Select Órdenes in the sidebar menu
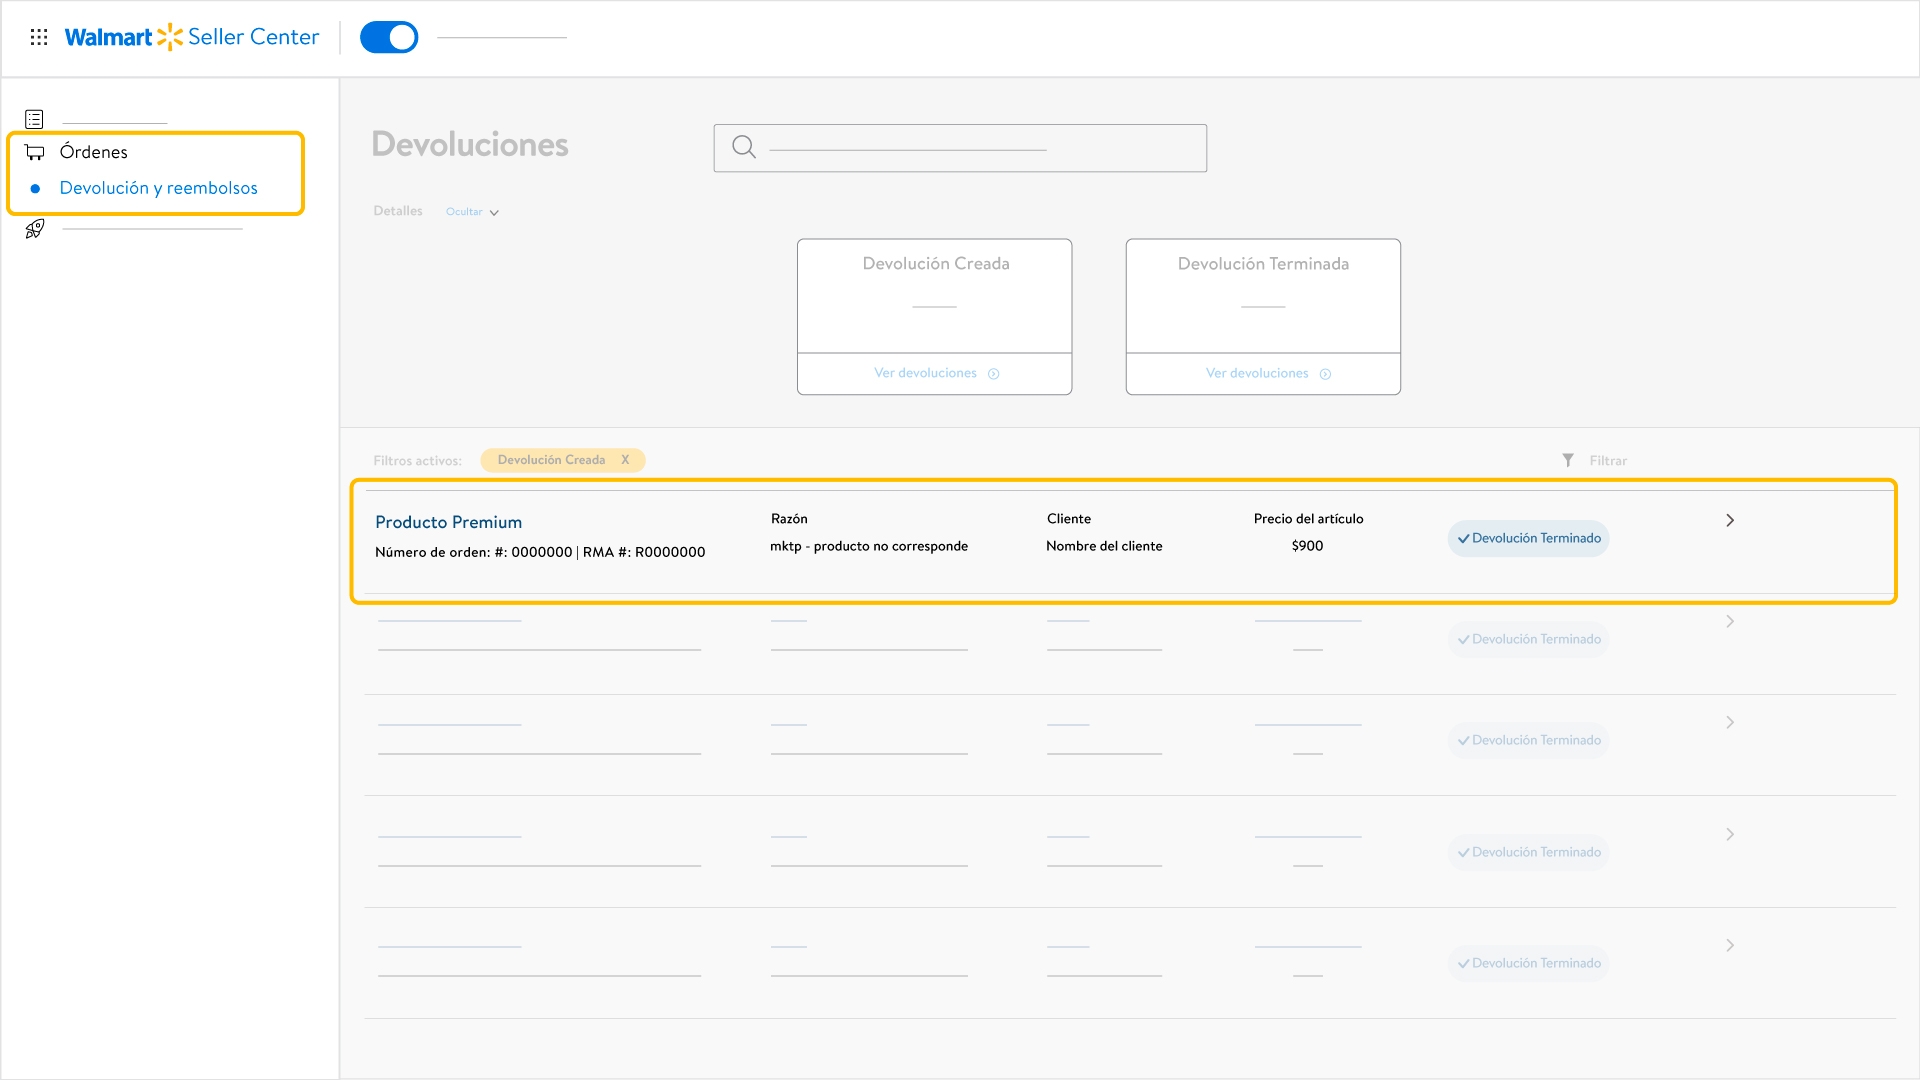1920x1080 pixels. [x=94, y=152]
